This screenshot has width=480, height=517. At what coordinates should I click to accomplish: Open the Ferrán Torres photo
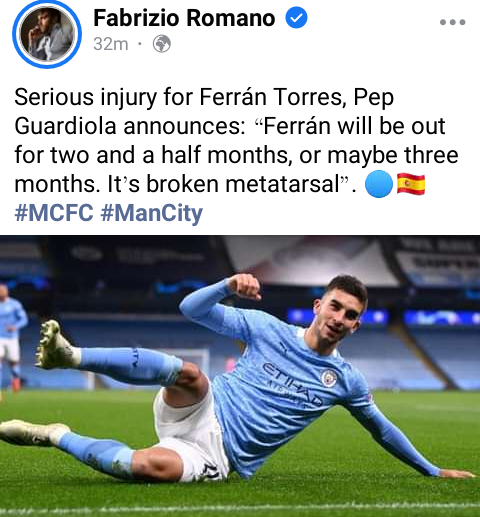(240, 376)
